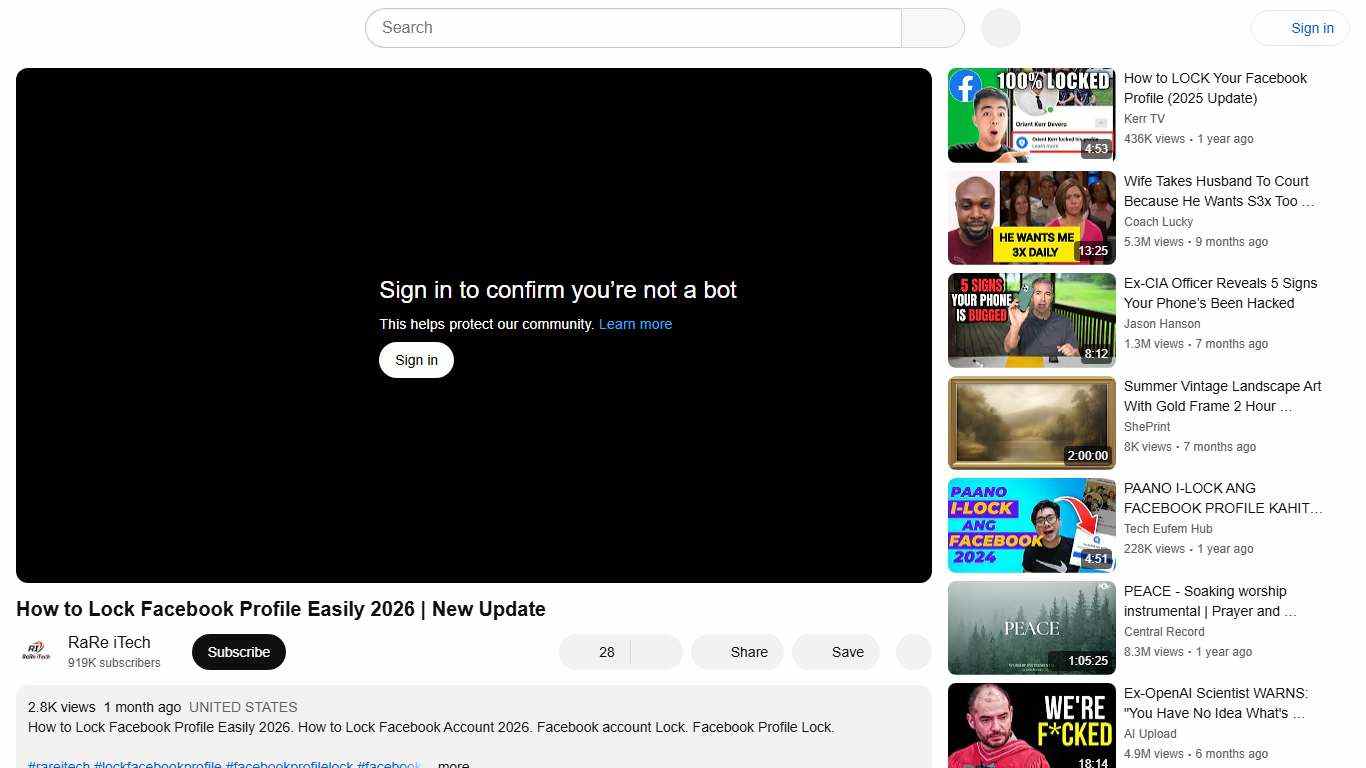The image size is (1366, 768).
Task: Open more actions next to the Save button
Action: point(913,652)
